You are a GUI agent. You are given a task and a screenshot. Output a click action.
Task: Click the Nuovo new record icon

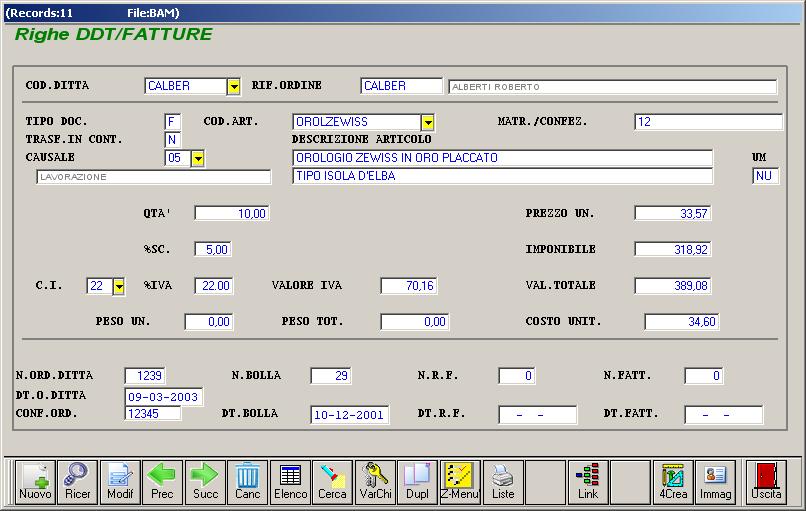pyautogui.click(x=35, y=482)
